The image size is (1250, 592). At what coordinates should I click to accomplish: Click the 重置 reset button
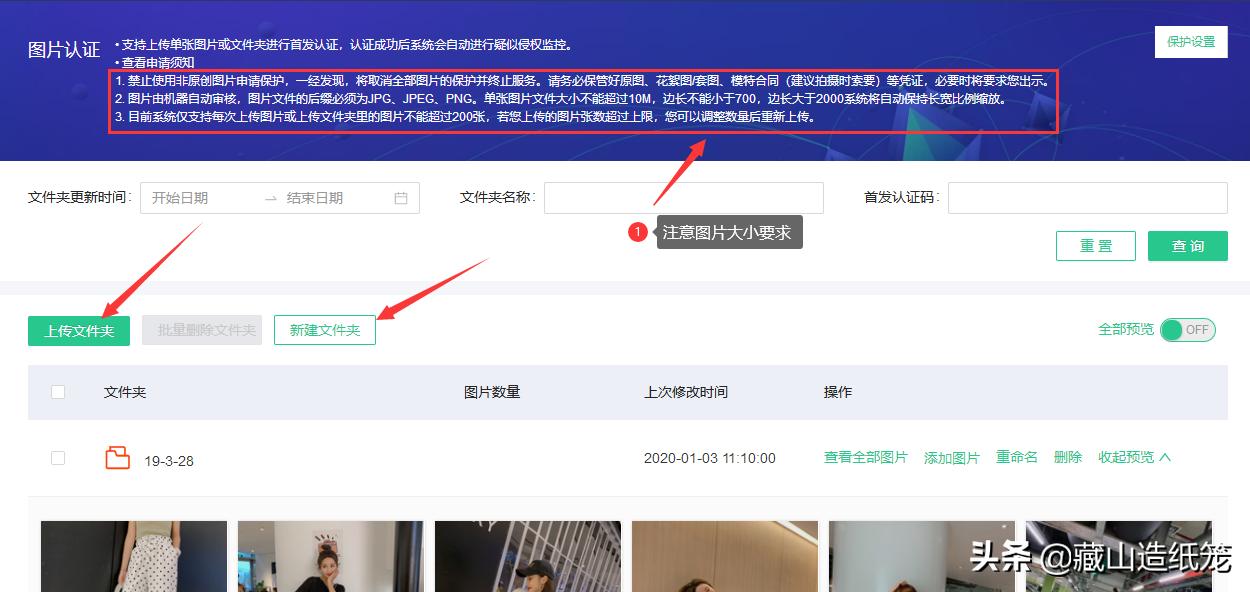point(1095,245)
